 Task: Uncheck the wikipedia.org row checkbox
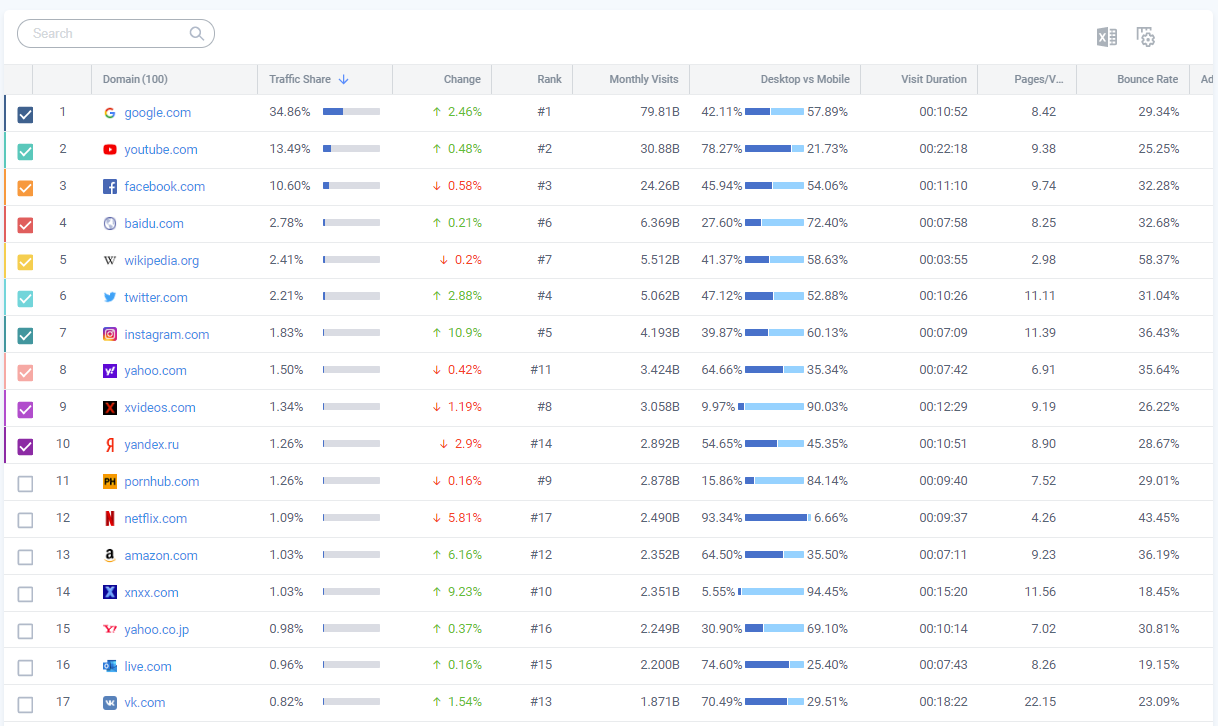coord(25,262)
